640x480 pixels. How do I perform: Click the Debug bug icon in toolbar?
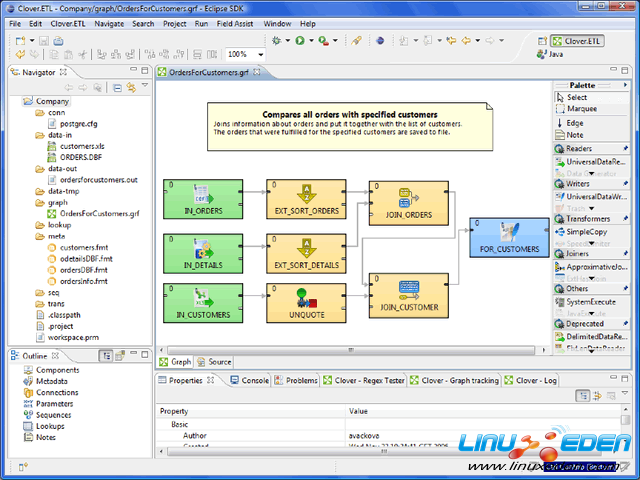(x=277, y=41)
